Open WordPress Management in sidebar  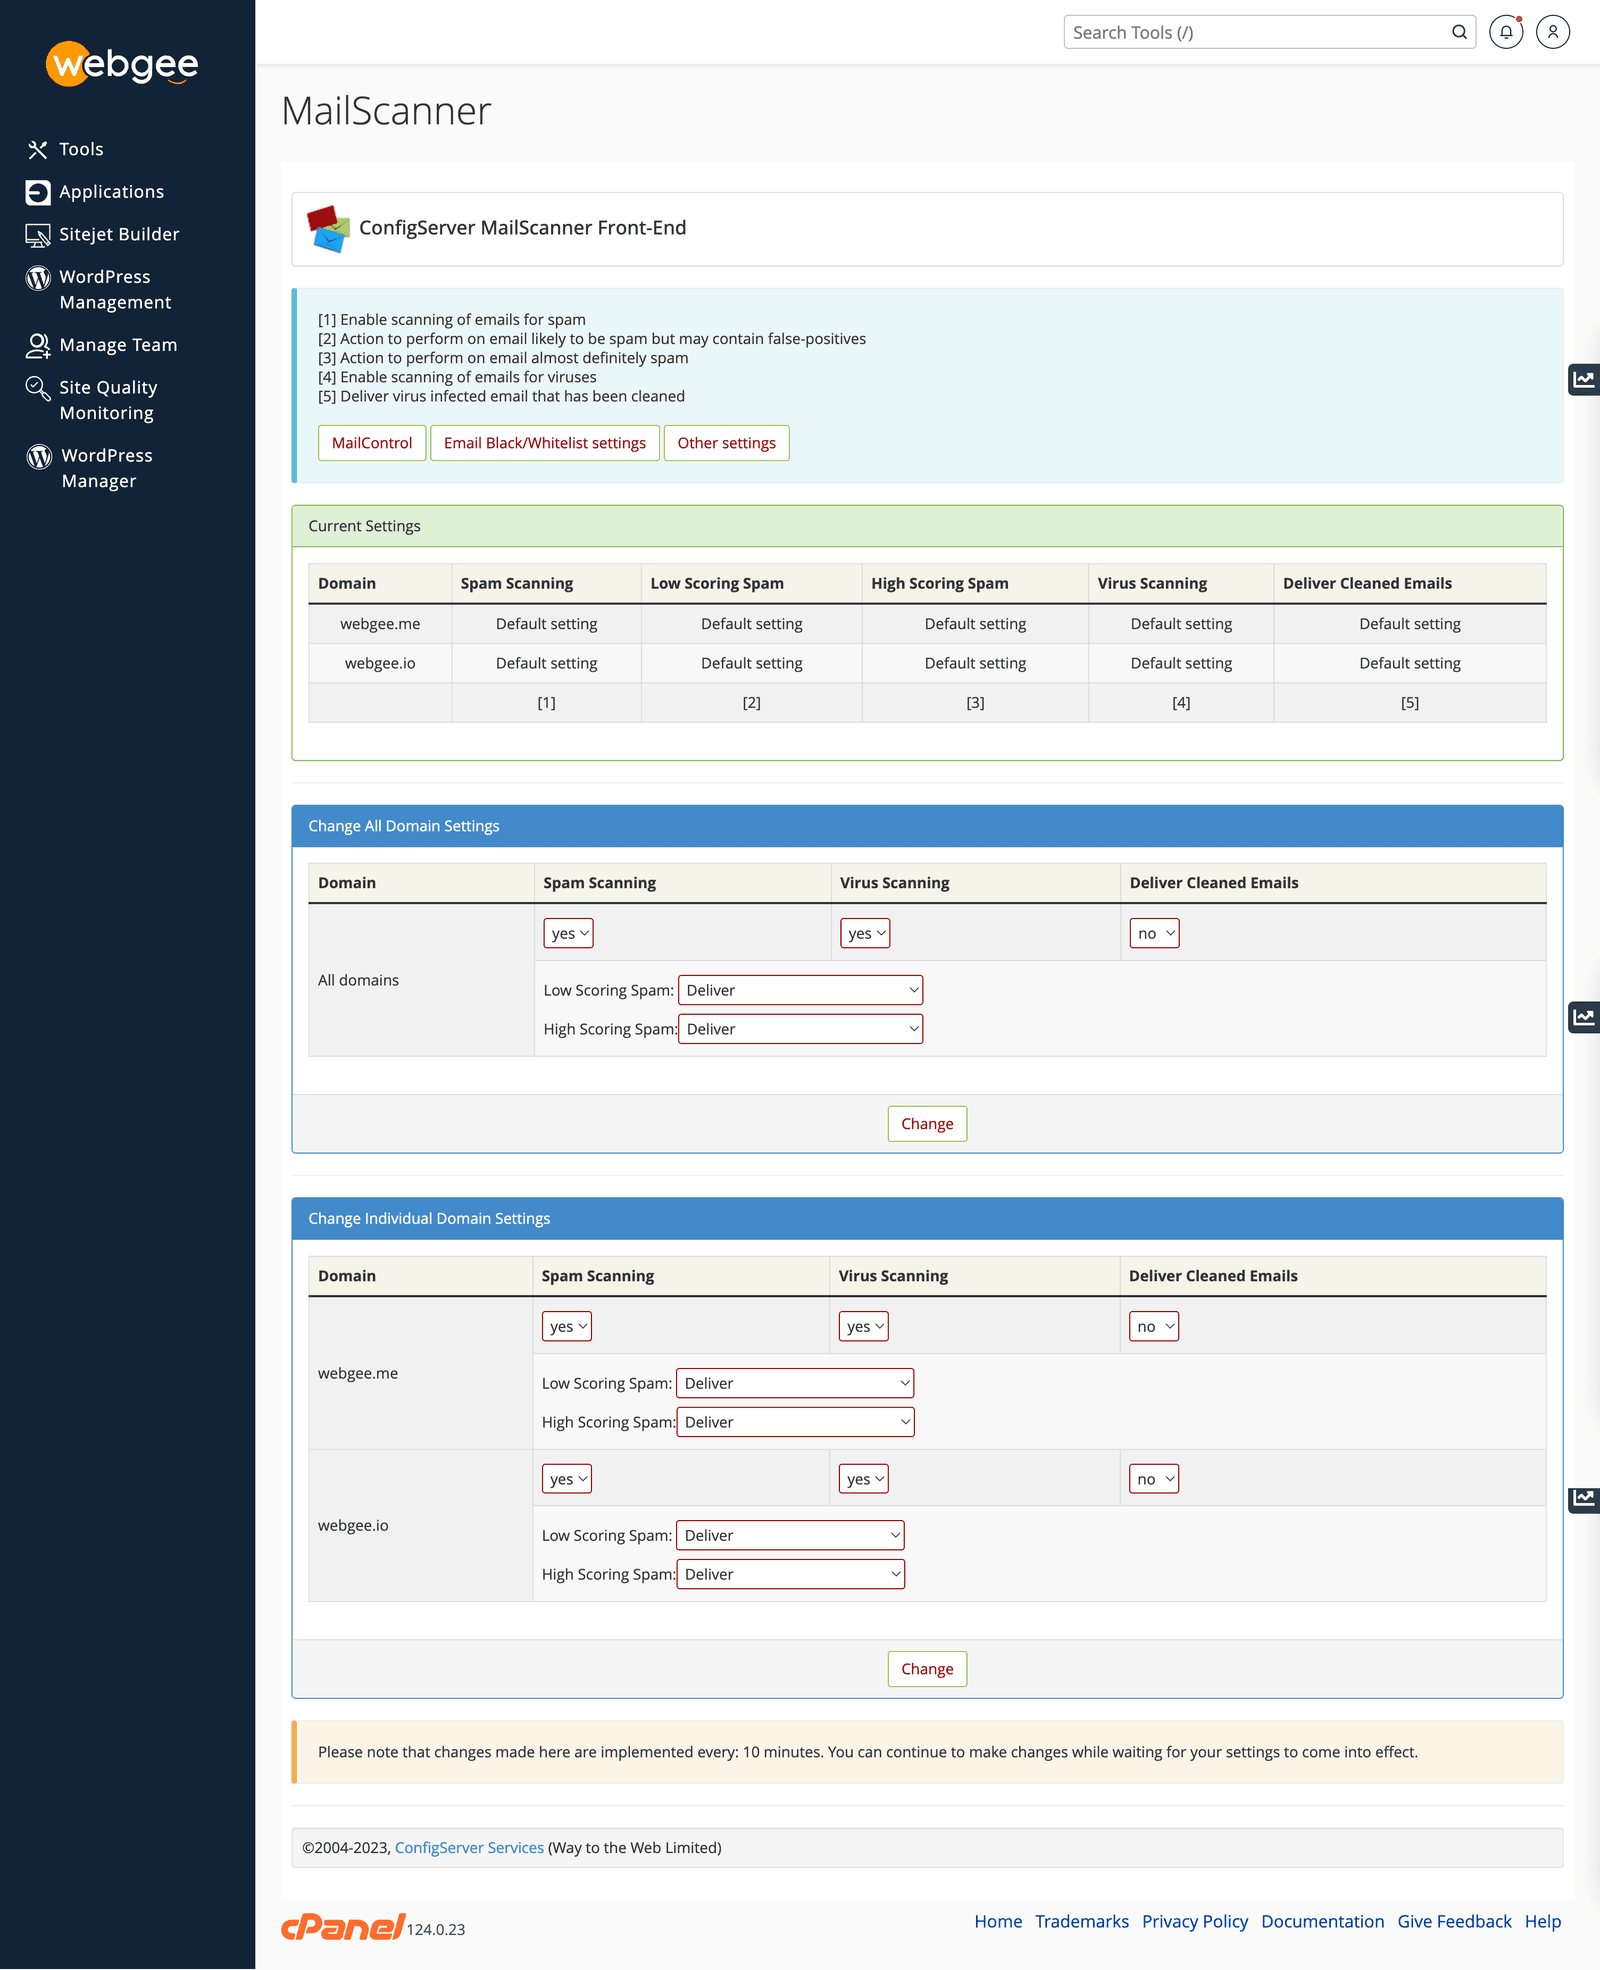pos(100,289)
